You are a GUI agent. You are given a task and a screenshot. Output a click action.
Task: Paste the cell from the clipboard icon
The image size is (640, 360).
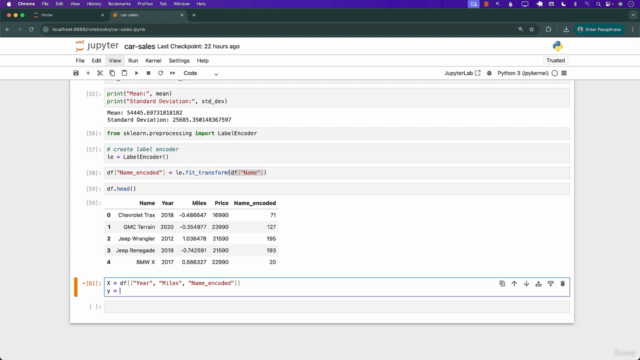[x=124, y=73]
